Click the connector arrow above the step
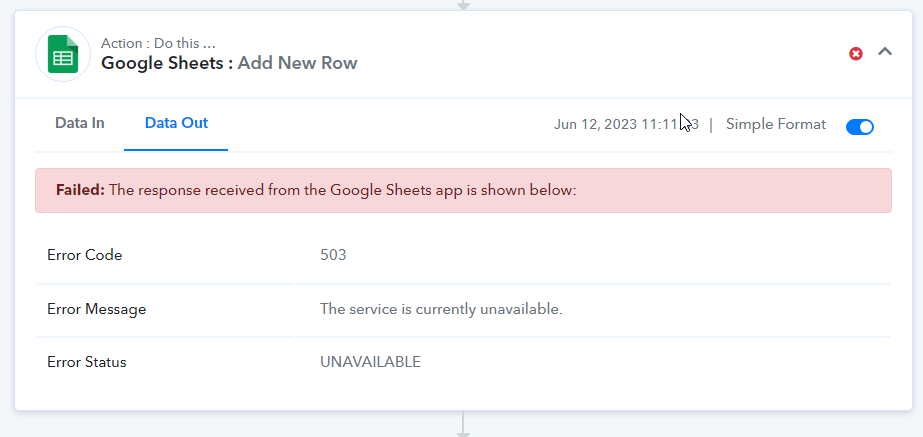Viewport: 923px width, 437px height. click(x=463, y=5)
